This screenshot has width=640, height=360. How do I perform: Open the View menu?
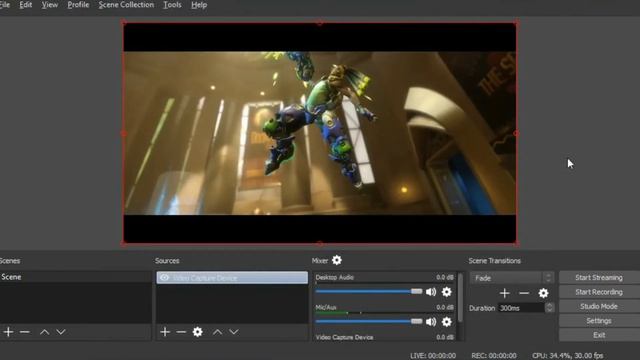point(50,5)
